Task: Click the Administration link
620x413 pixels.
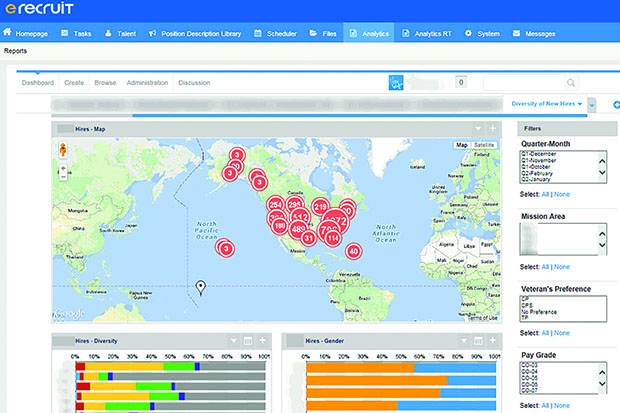Action: (x=147, y=83)
